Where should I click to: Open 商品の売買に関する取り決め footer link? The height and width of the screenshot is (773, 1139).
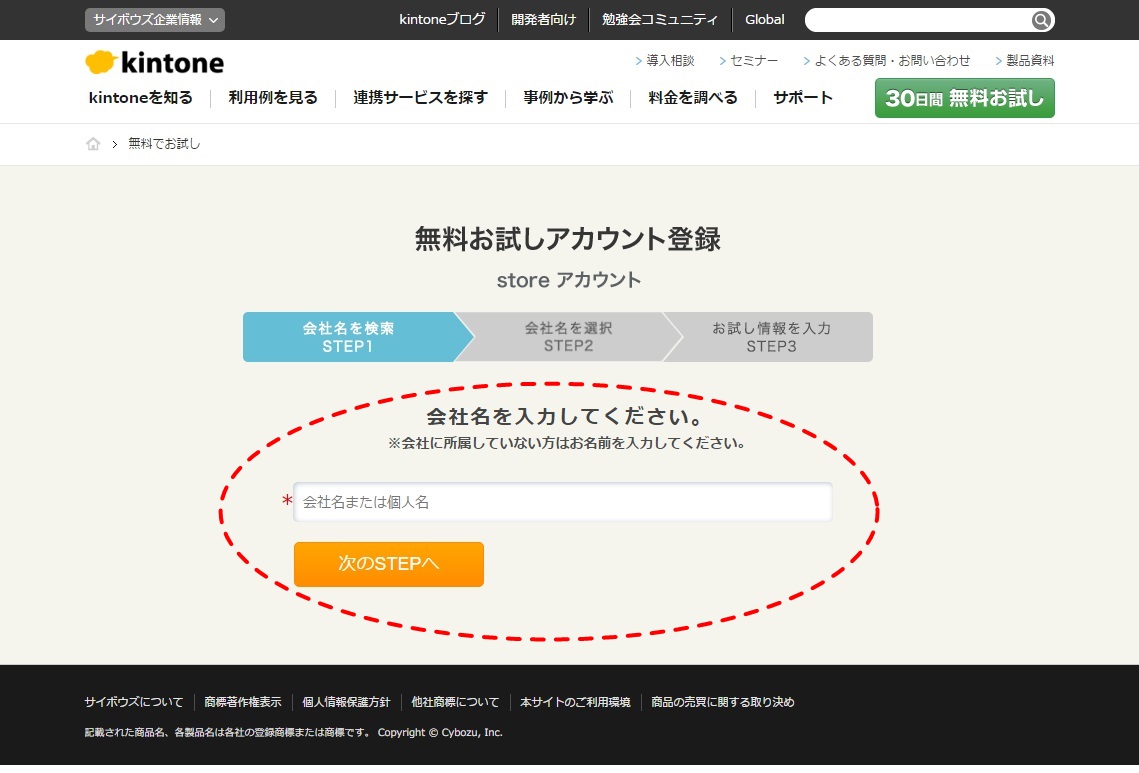(723, 703)
